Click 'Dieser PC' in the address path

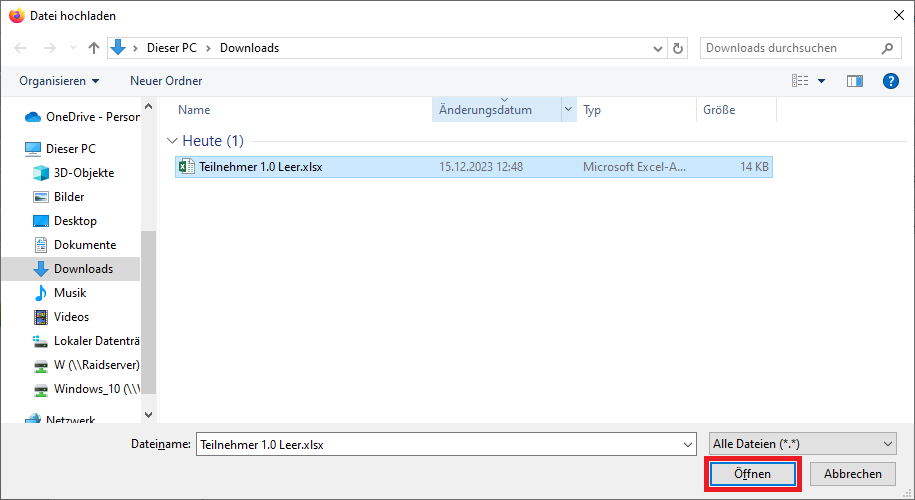pyautogui.click(x=172, y=48)
